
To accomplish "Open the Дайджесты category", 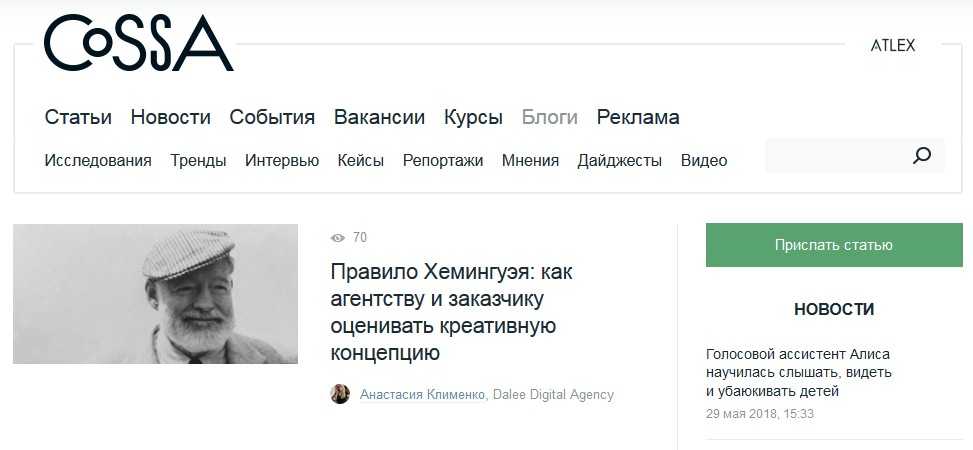I will point(619,160).
